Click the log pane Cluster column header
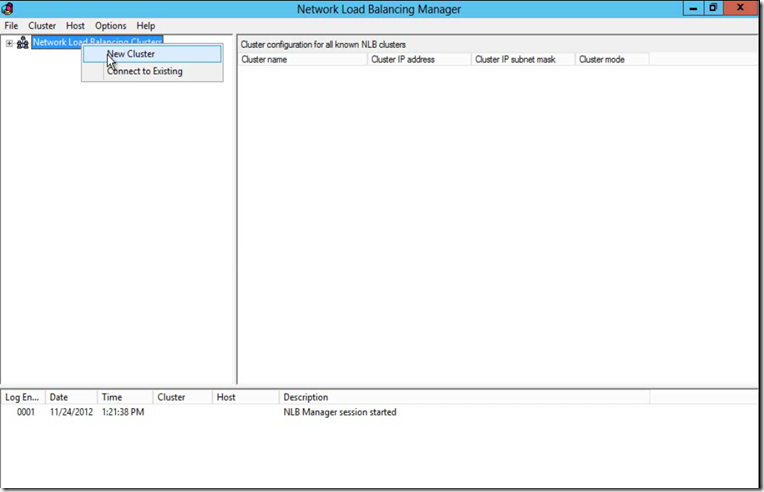This screenshot has width=764, height=492. pos(183,397)
